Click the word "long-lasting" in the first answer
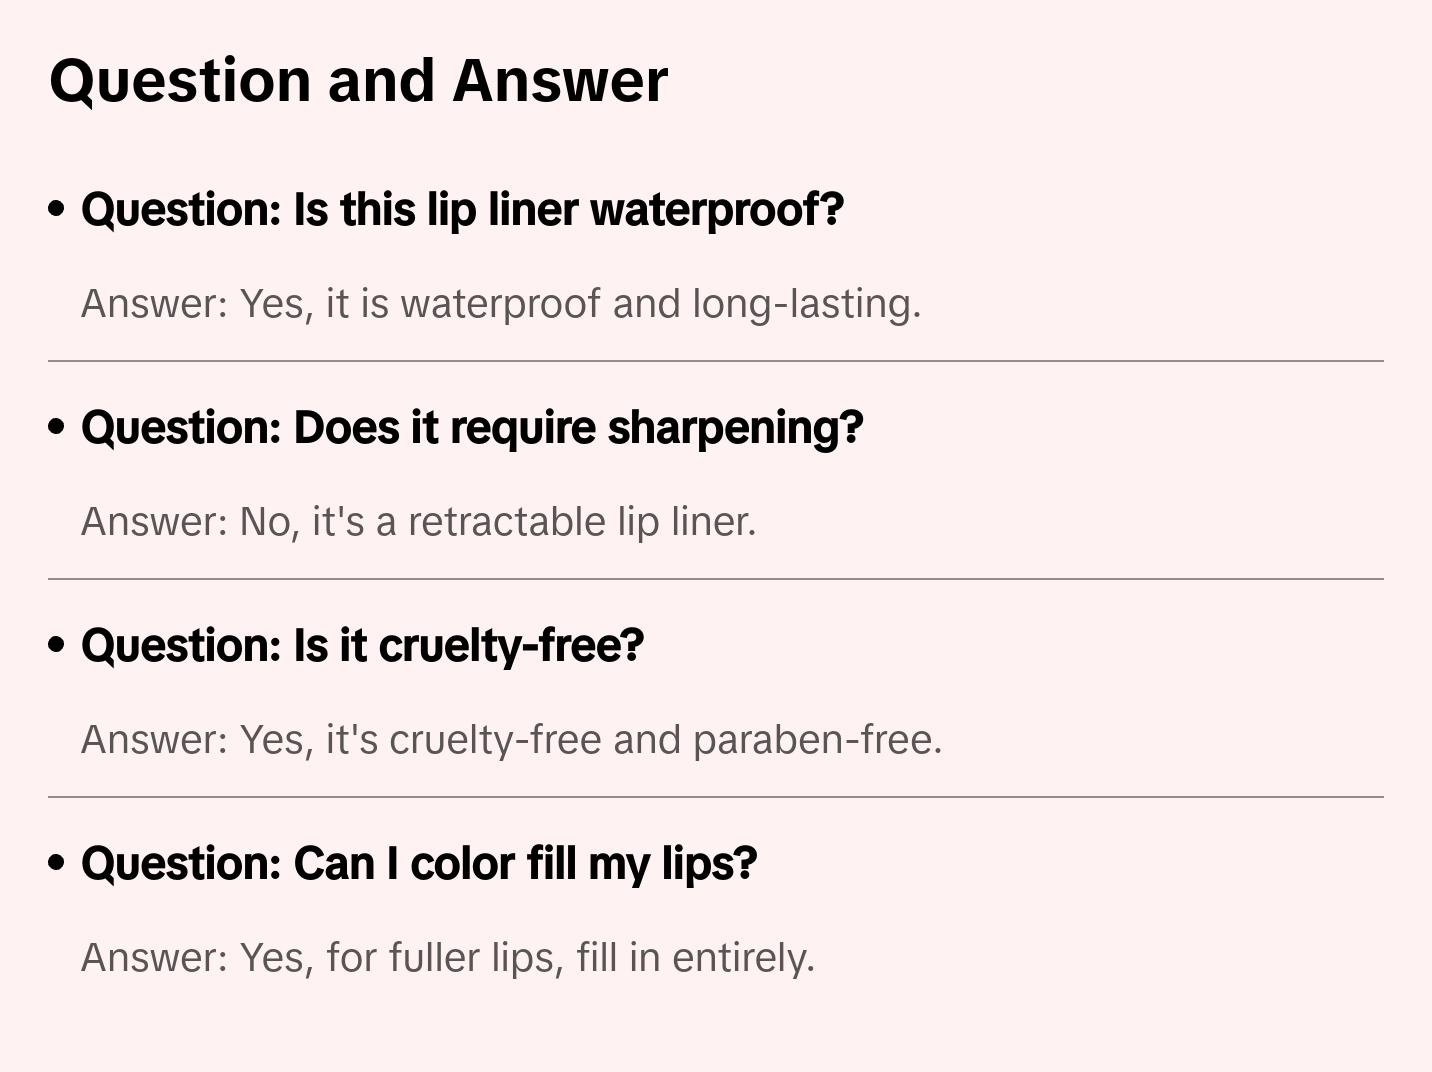Image resolution: width=1432 pixels, height=1072 pixels. [x=806, y=304]
